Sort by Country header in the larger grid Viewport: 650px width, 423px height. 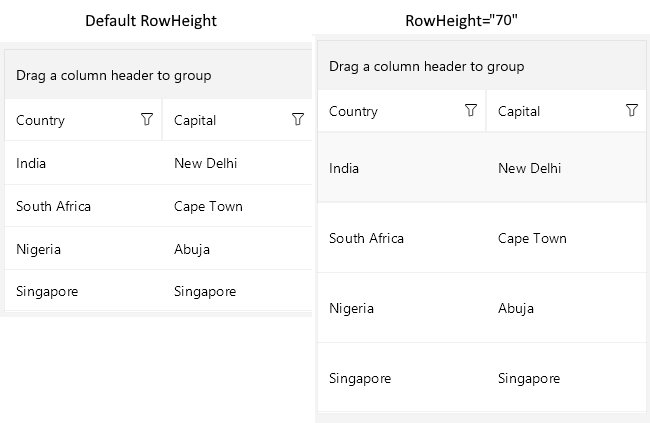[354, 111]
